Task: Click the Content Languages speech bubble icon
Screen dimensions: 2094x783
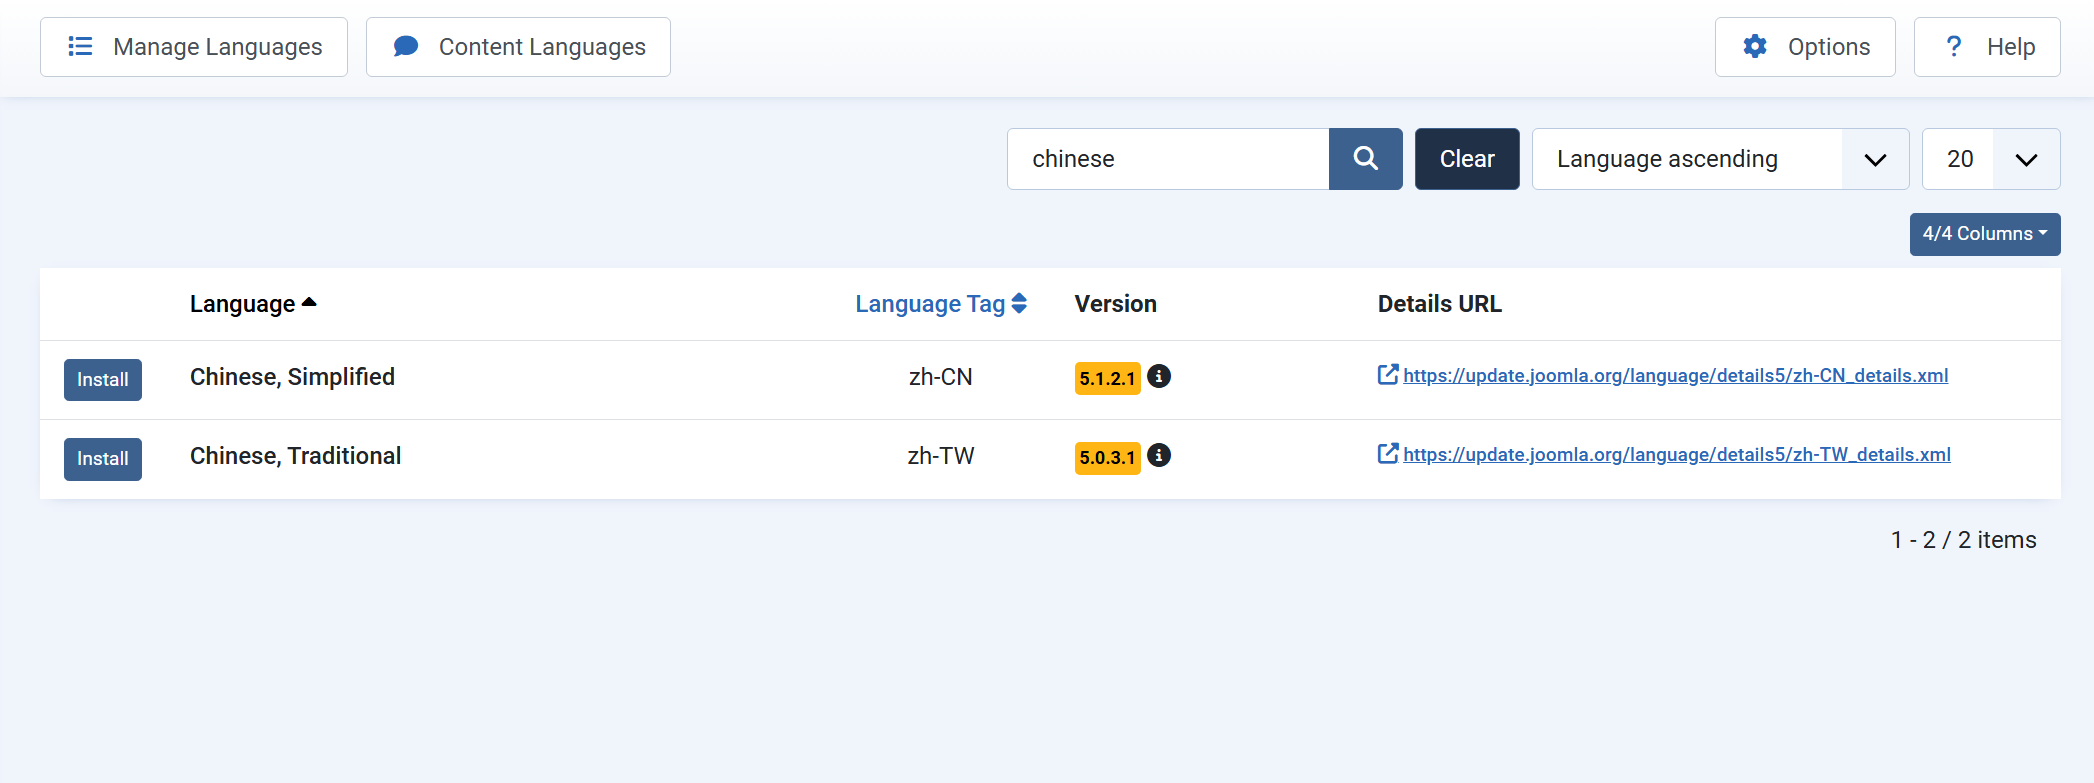Action: pyautogui.click(x=406, y=47)
